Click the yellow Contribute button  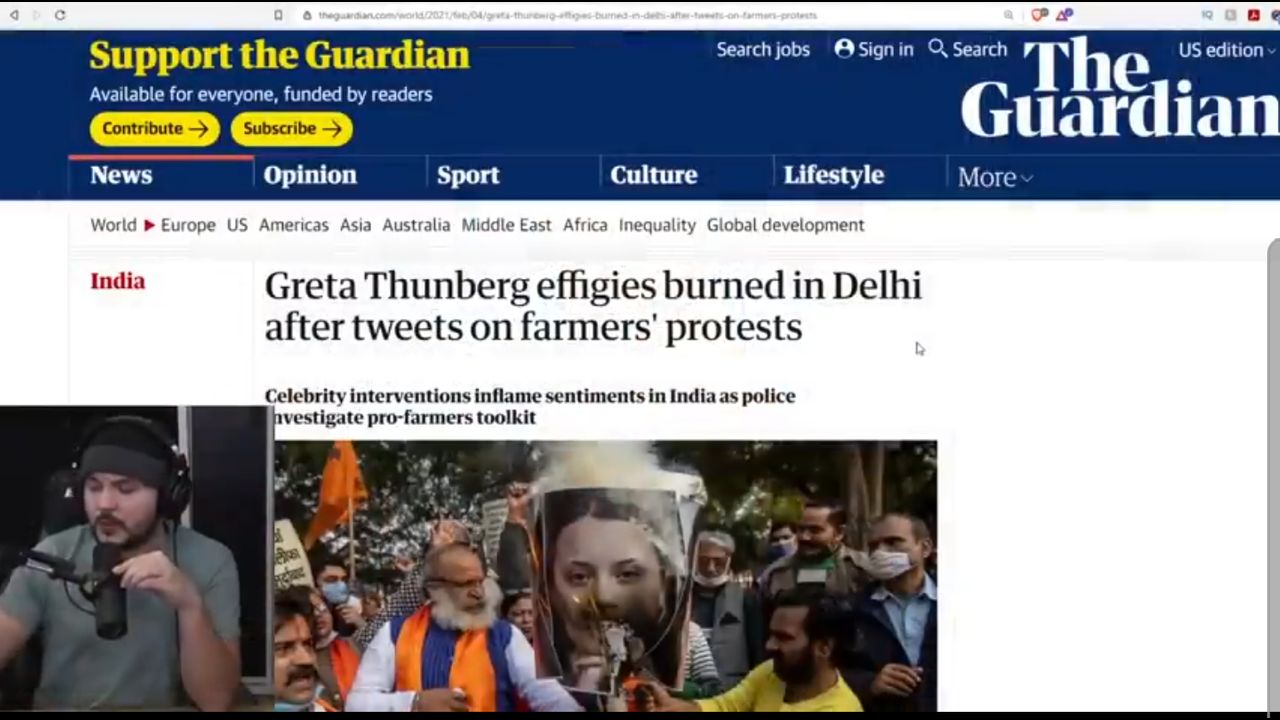(155, 128)
